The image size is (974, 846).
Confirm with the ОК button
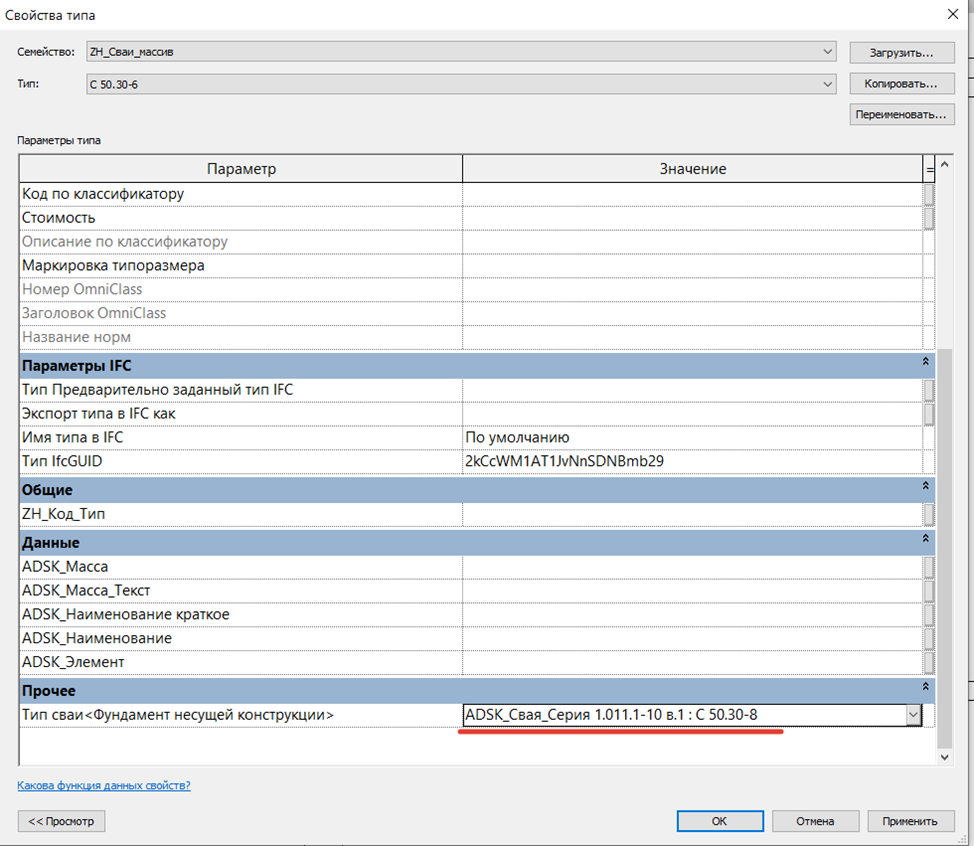(x=720, y=821)
